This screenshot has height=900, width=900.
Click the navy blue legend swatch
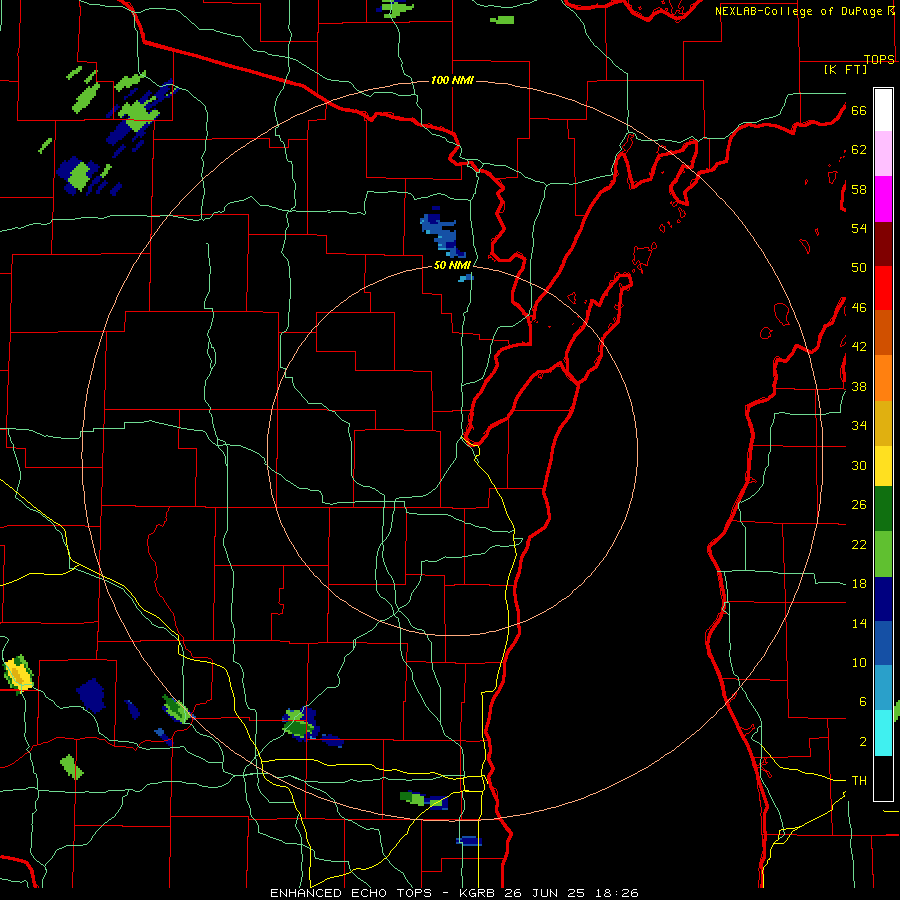(883, 599)
